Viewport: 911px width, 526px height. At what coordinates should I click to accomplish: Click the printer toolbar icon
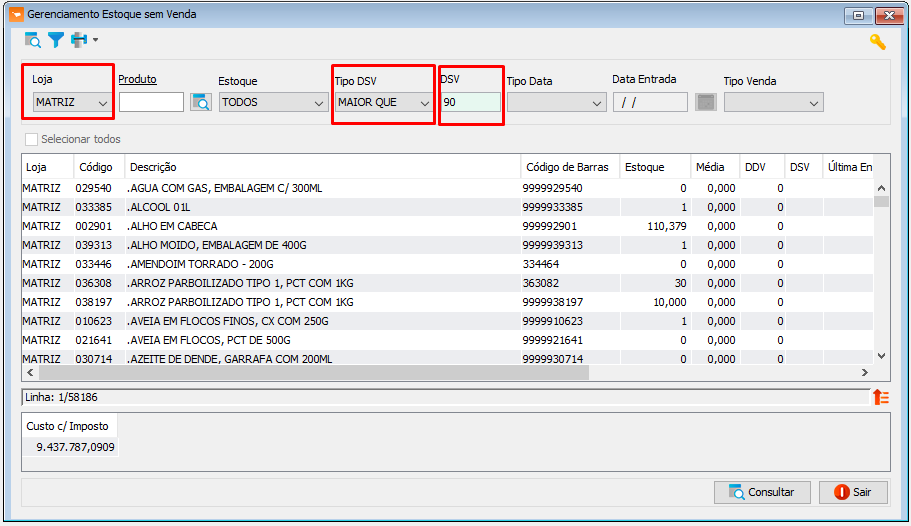79,40
